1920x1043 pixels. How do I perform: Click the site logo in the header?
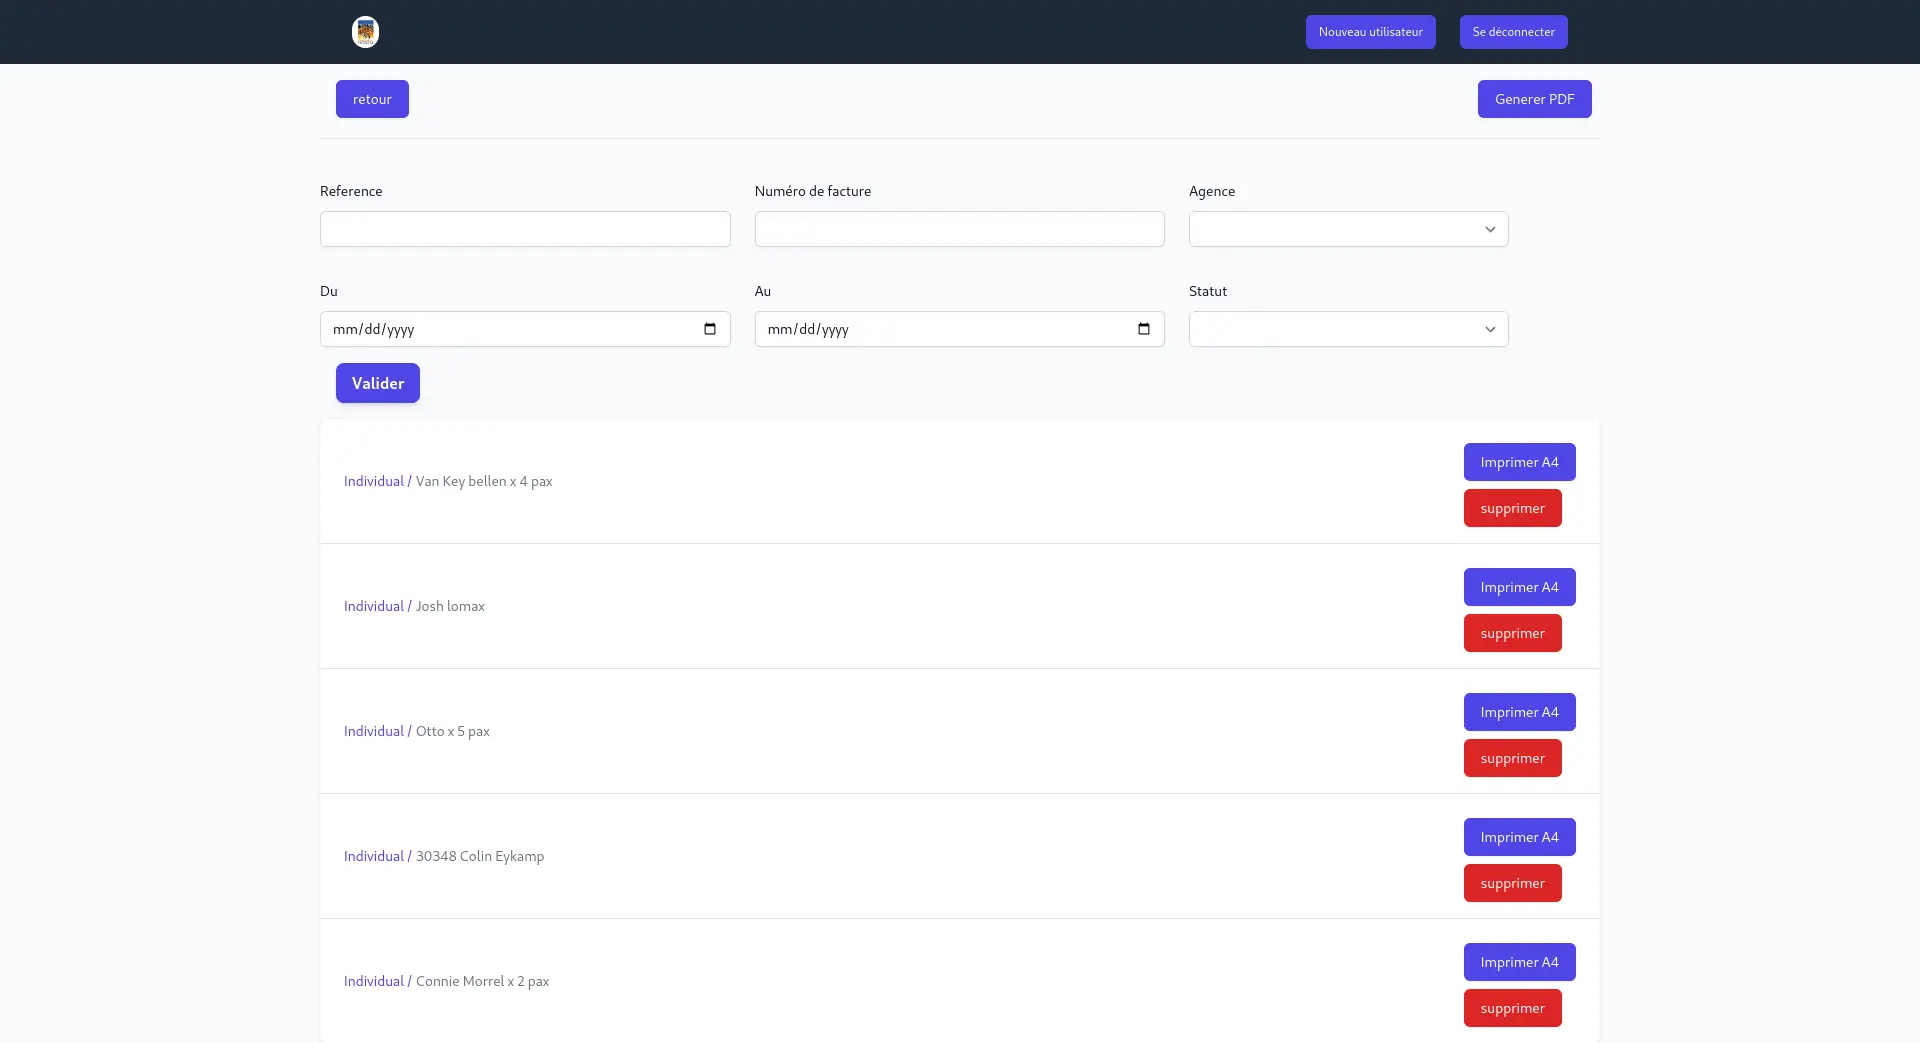click(365, 32)
